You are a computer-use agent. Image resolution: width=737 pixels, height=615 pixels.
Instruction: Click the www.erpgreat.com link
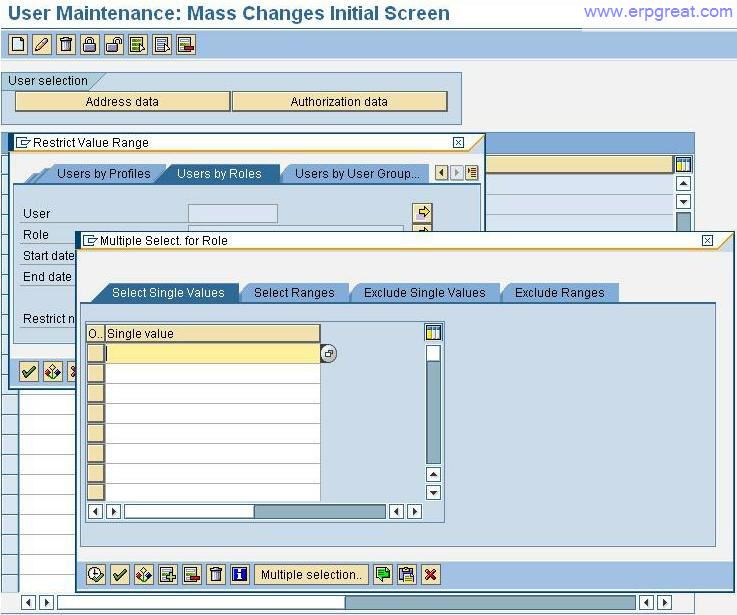[x=658, y=12]
